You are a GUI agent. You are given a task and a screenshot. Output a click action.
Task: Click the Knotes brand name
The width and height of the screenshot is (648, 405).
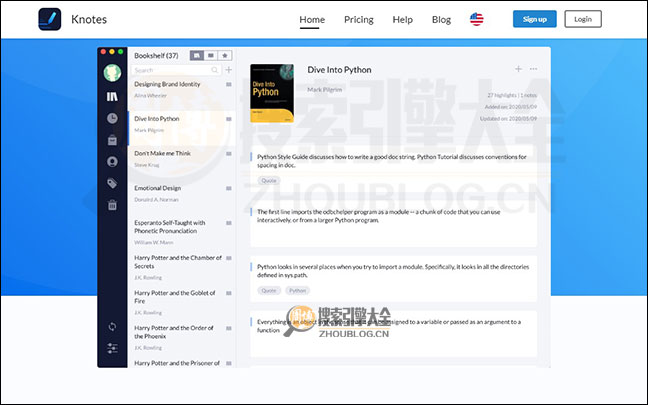point(89,19)
